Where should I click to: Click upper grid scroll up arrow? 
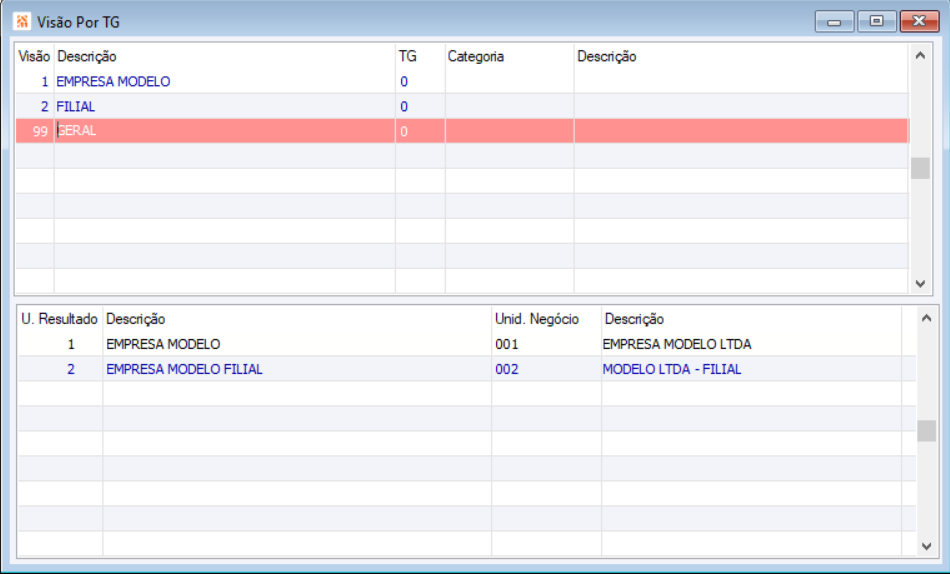tap(920, 56)
